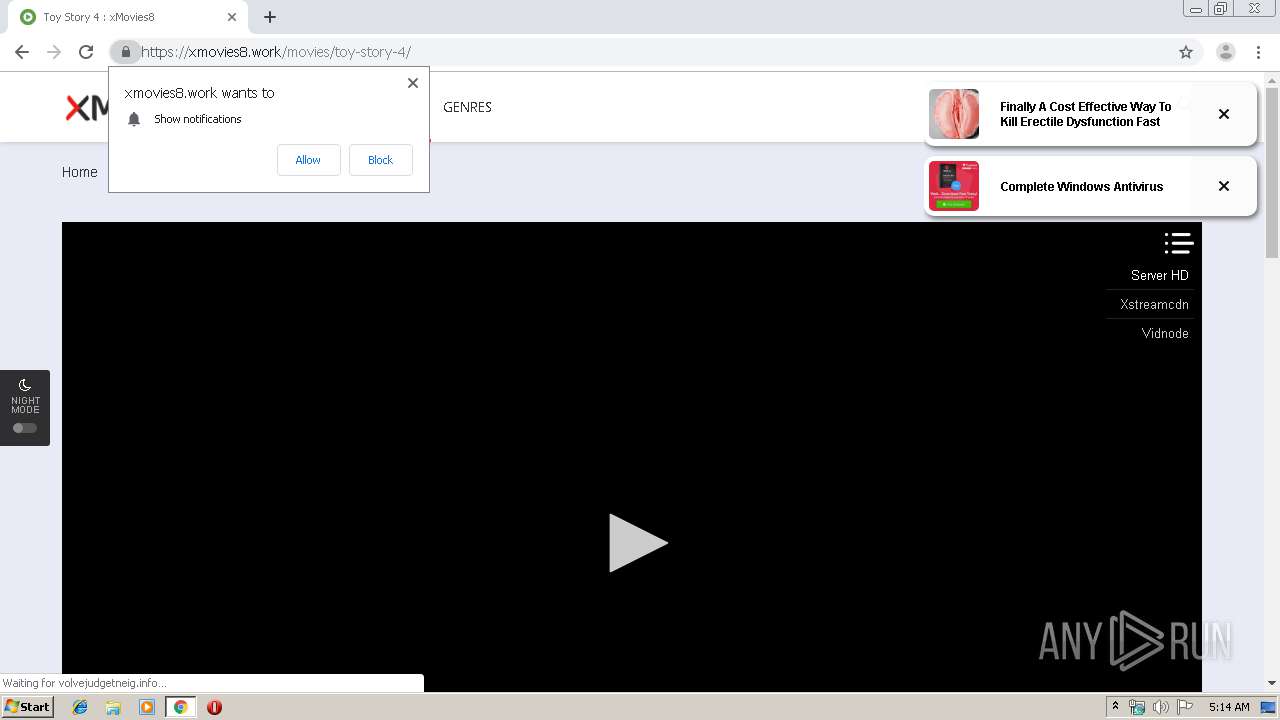The height and width of the screenshot is (720, 1280).
Task: Dismiss the erectile dysfunction ad notification
Action: click(x=1223, y=114)
